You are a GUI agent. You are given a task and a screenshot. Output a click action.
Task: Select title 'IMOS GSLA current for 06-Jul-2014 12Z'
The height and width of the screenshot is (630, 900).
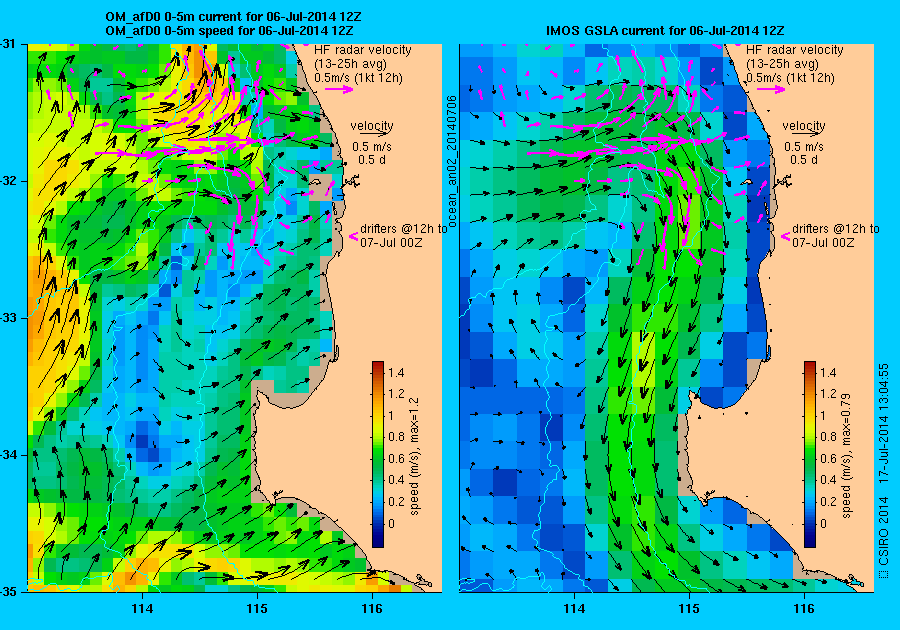coord(665,30)
